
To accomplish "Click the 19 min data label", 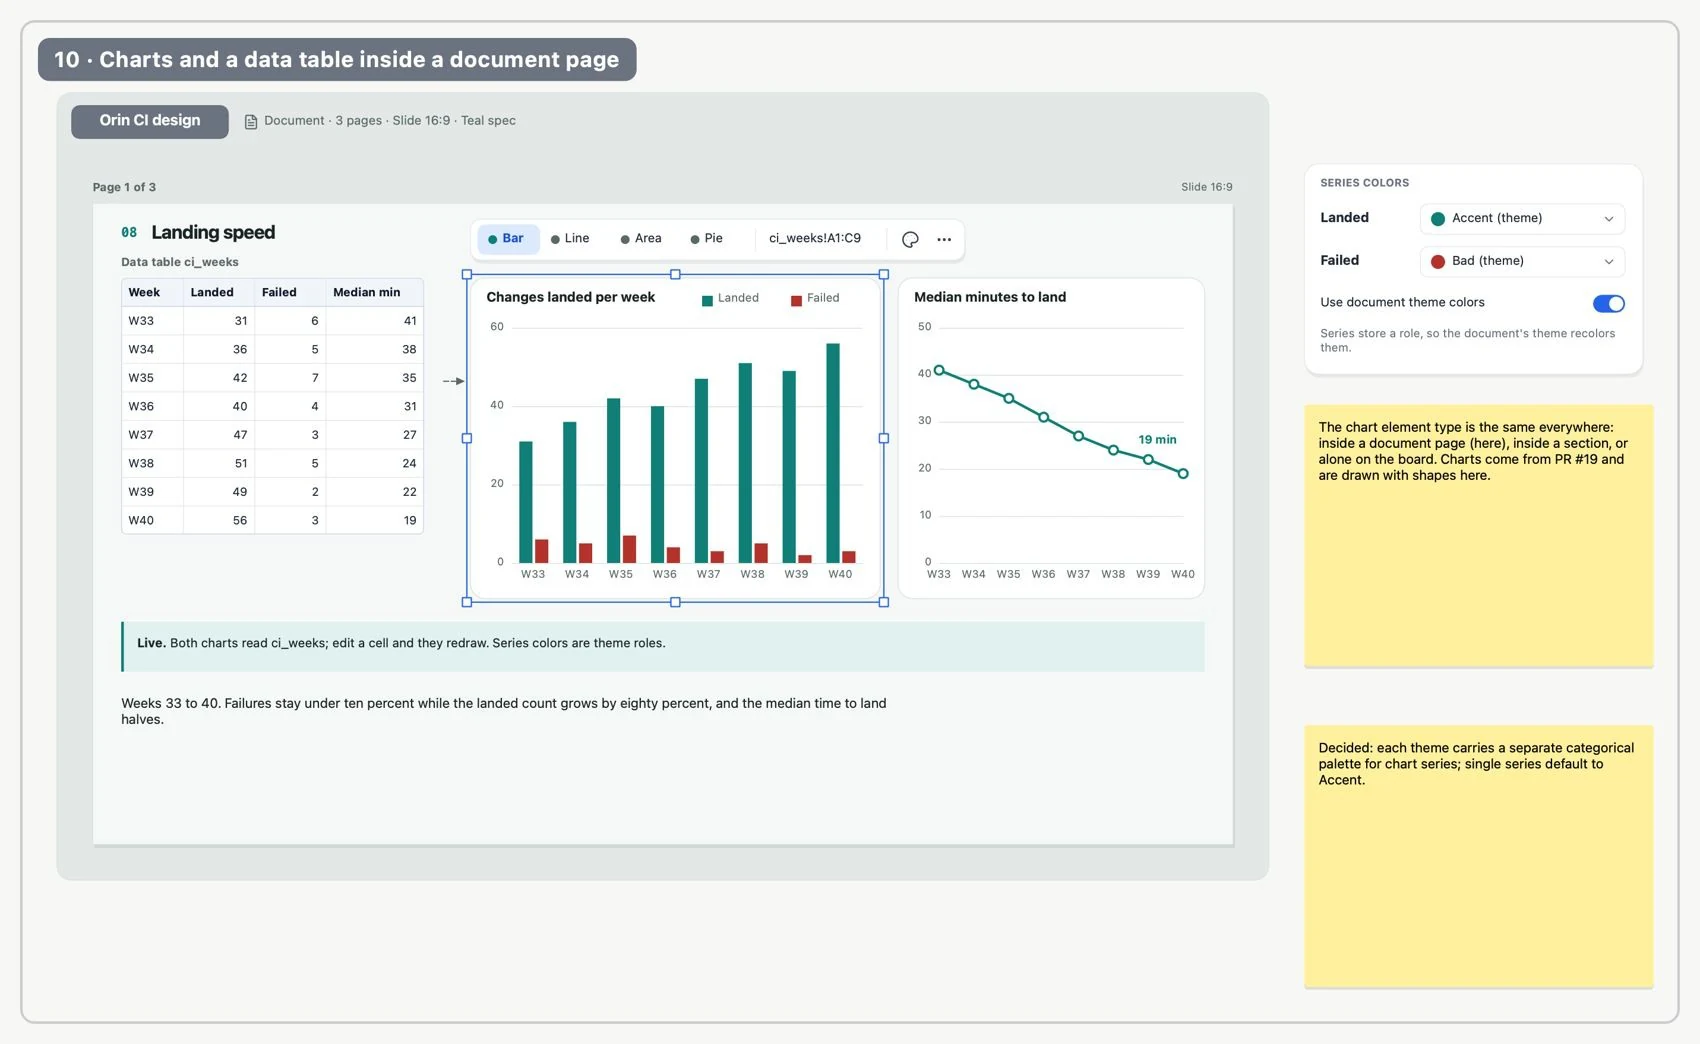I will click(1157, 440).
